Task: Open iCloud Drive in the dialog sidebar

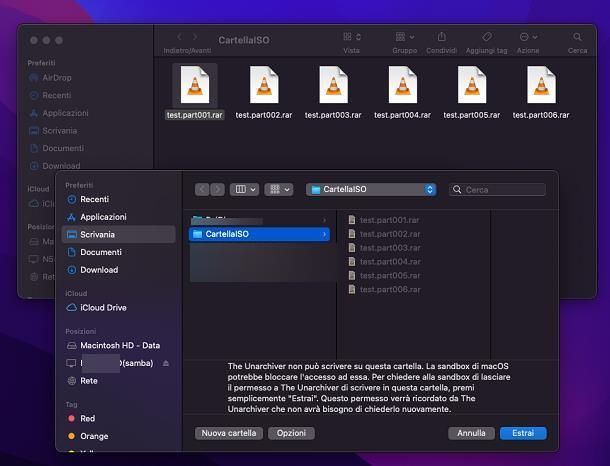Action: [x=102, y=308]
